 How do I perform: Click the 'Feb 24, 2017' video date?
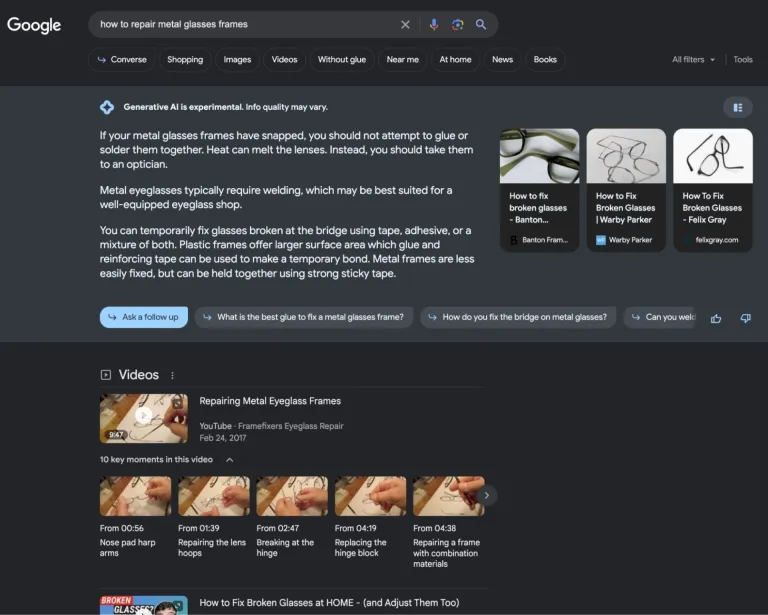tap(223, 438)
